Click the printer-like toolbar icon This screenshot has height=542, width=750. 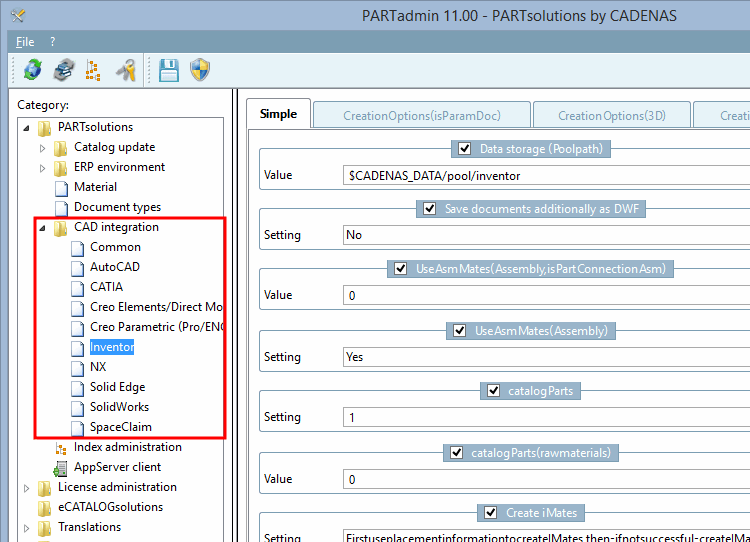pos(63,70)
